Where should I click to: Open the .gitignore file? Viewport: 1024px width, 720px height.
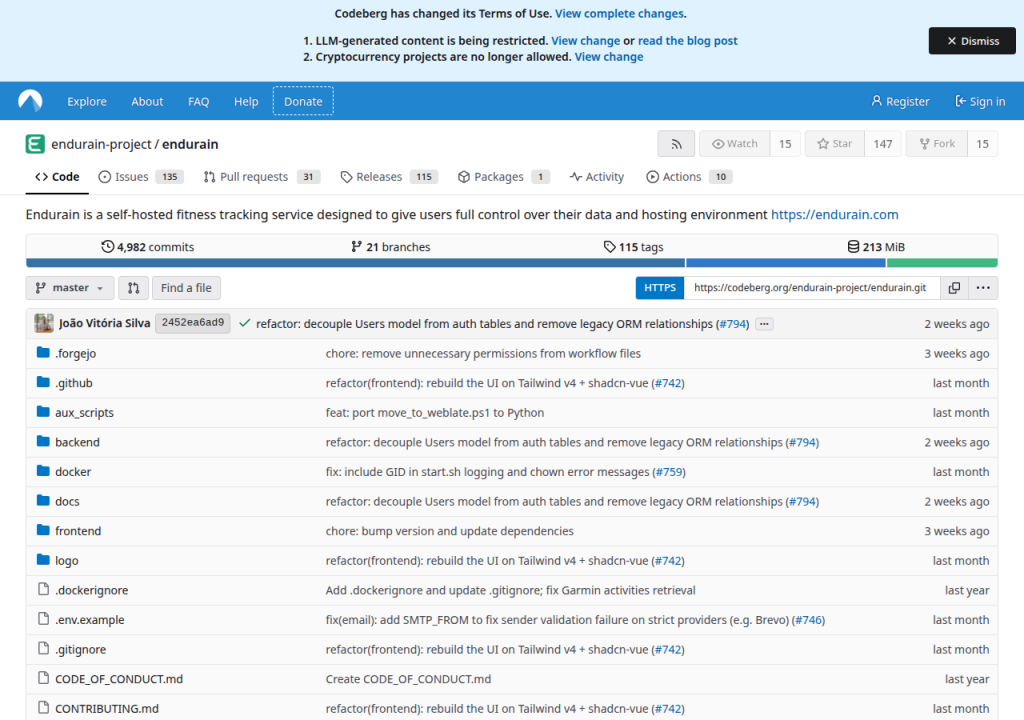80,649
